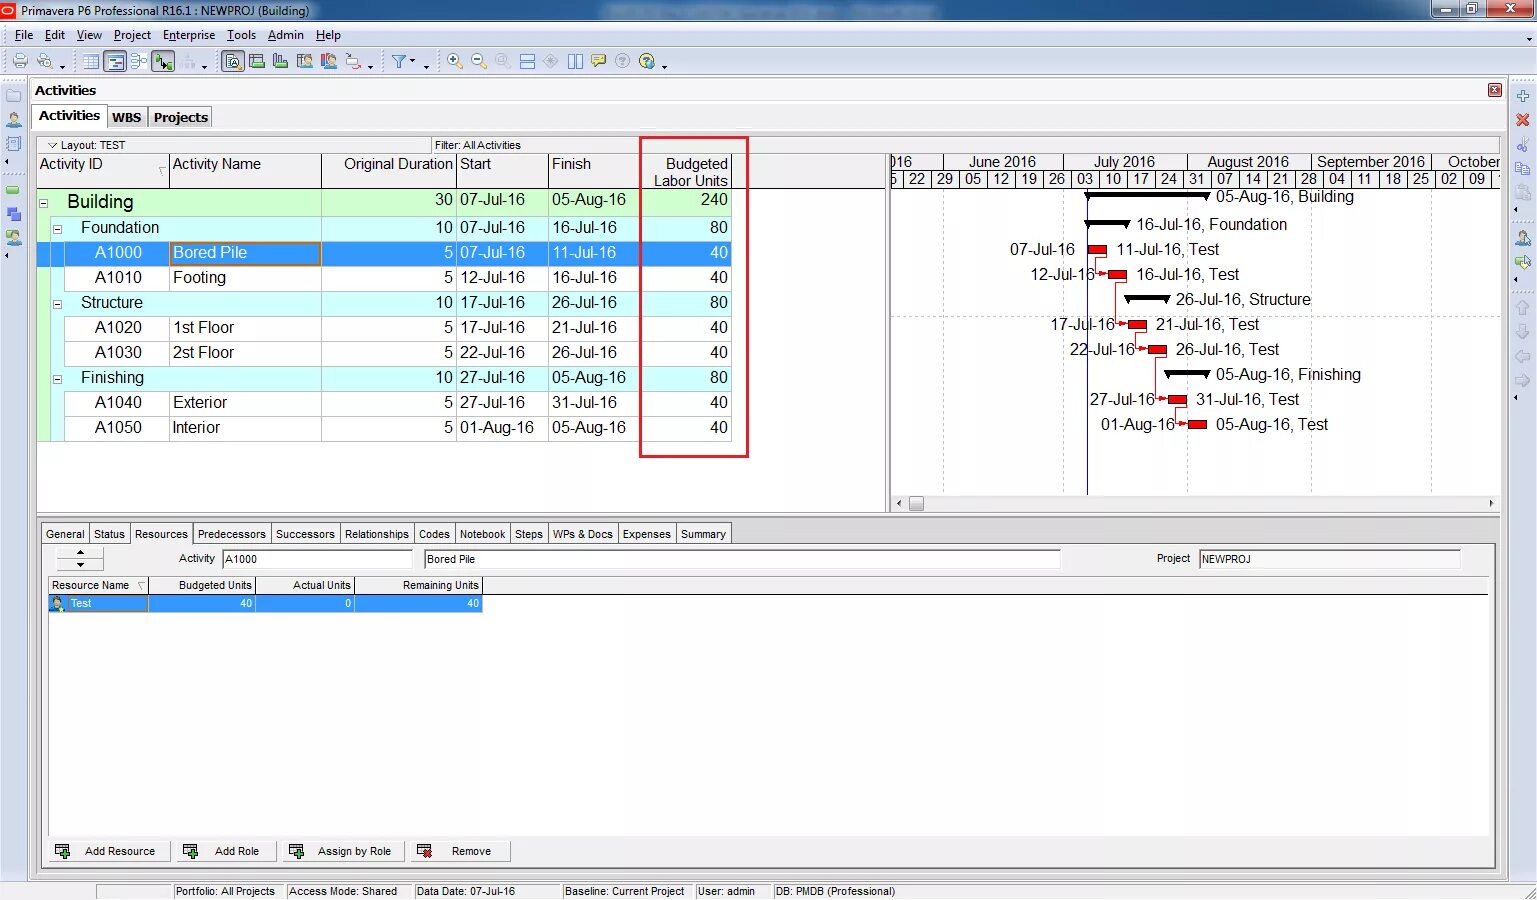Show the Resource Usage Spreadsheet
The height and width of the screenshot is (900, 1537).
pos(305,61)
